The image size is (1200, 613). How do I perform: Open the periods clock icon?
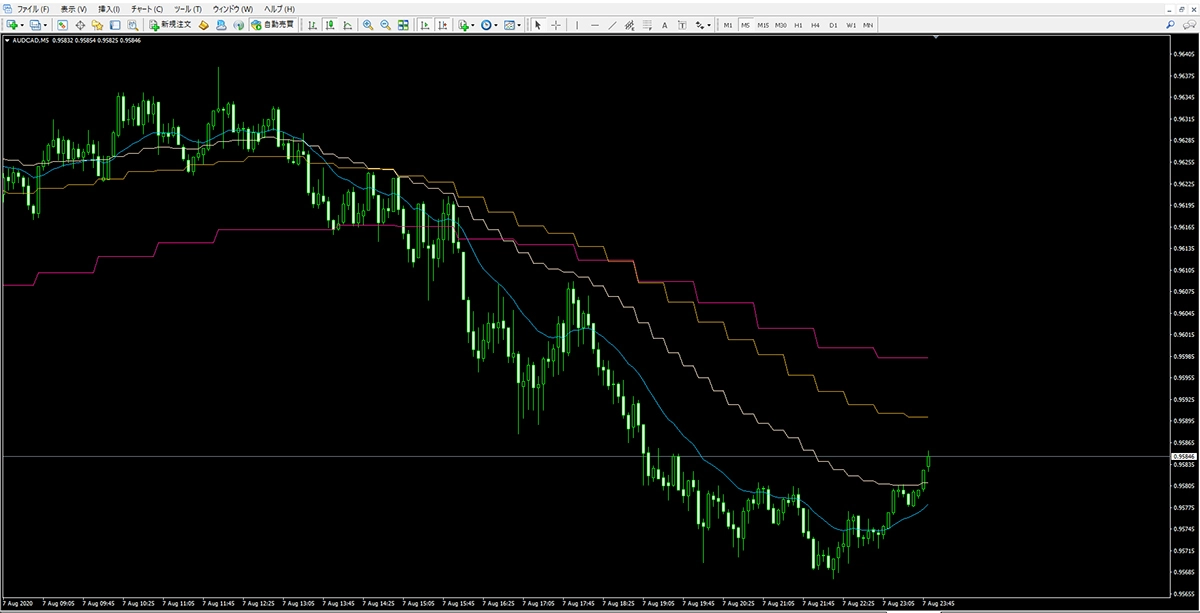click(x=486, y=24)
